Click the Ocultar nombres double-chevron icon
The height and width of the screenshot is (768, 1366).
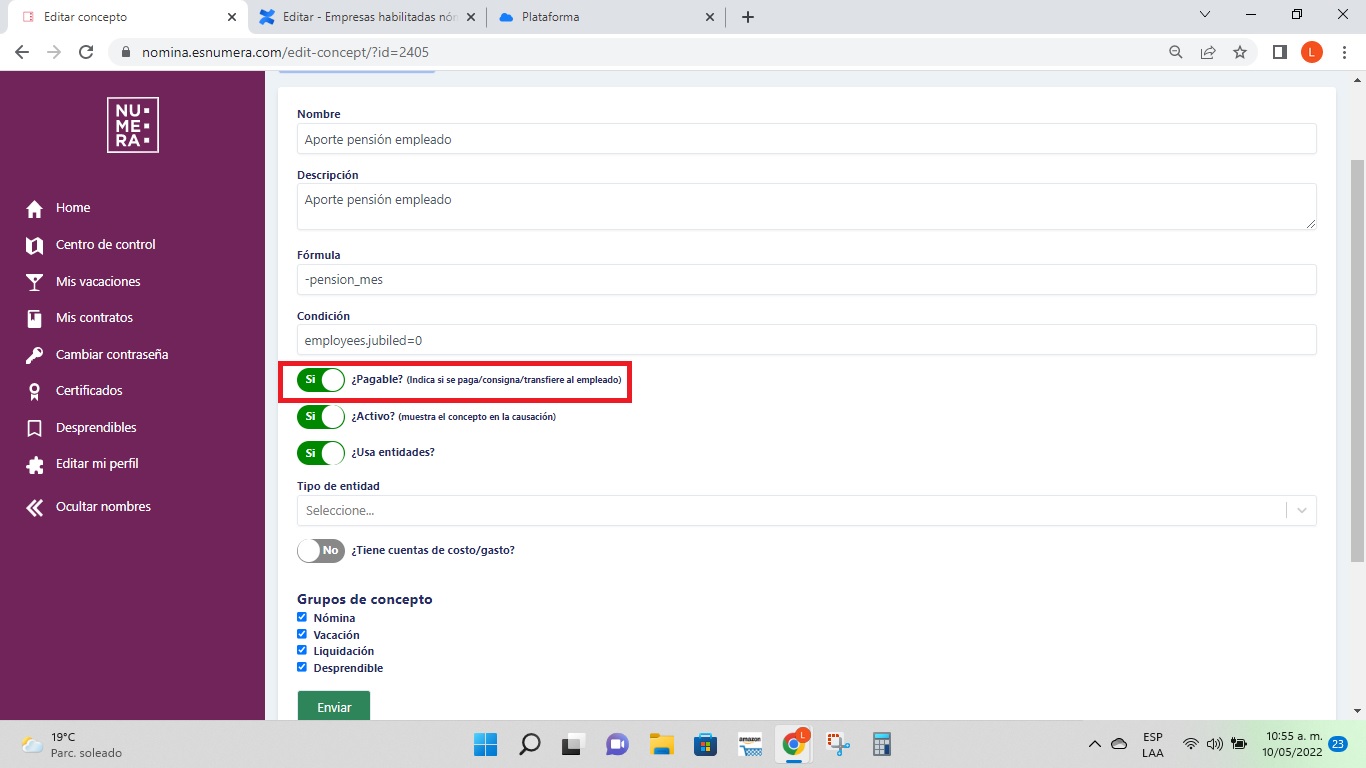35,508
